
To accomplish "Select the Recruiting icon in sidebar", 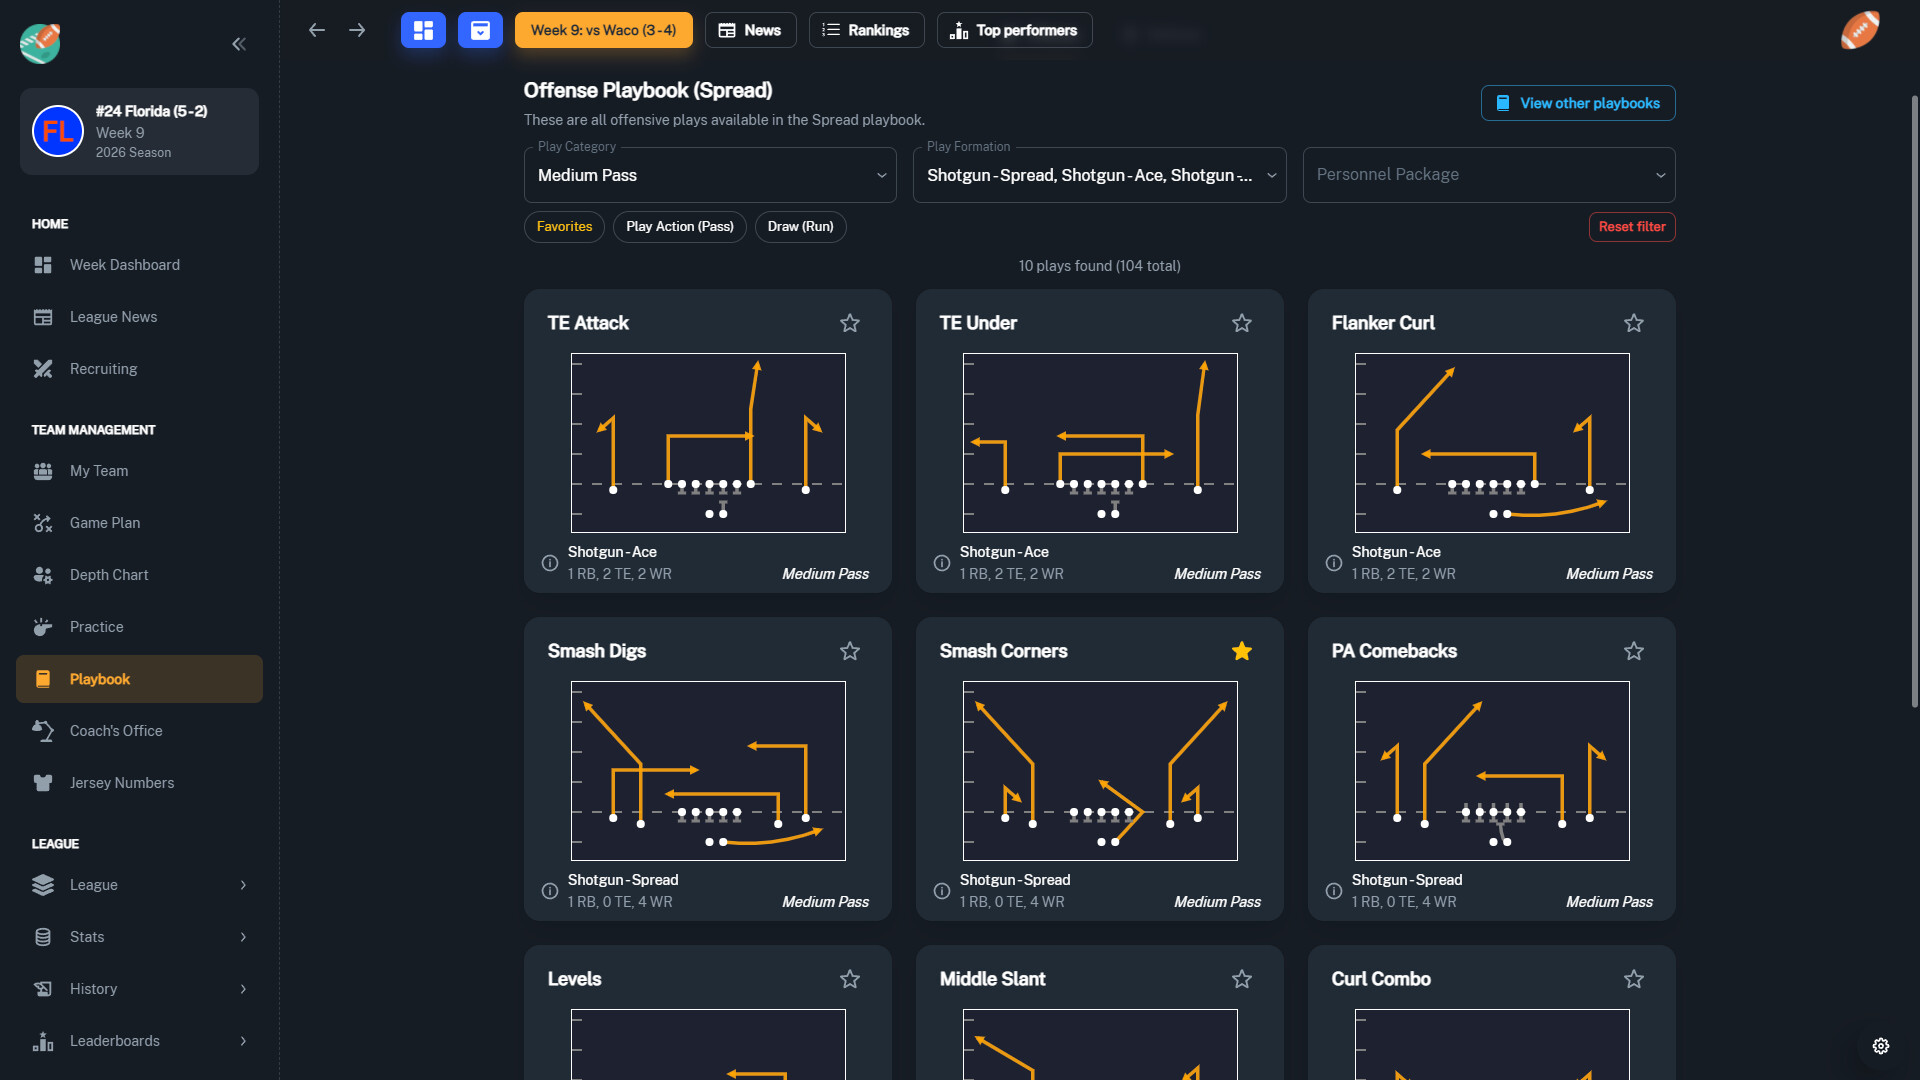I will [43, 368].
